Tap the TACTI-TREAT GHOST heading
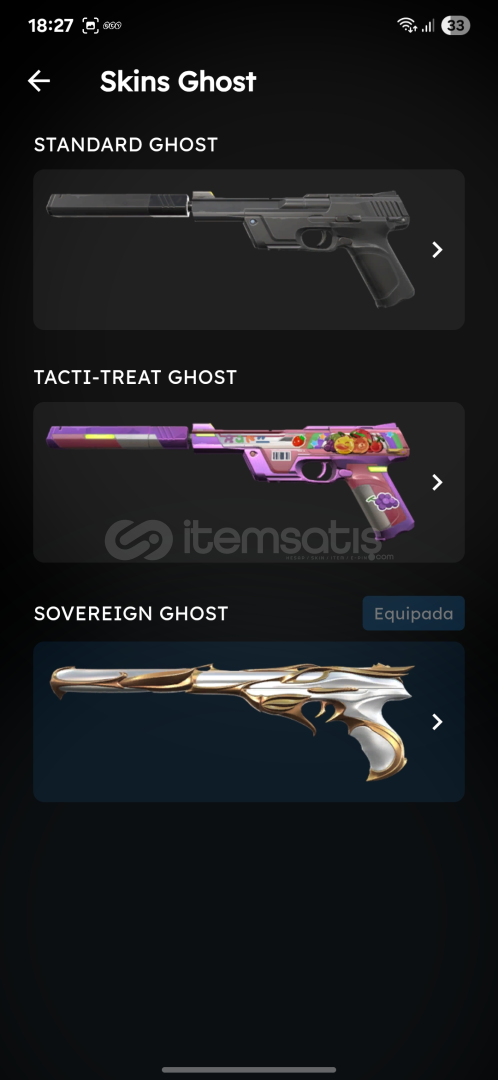 [135, 377]
